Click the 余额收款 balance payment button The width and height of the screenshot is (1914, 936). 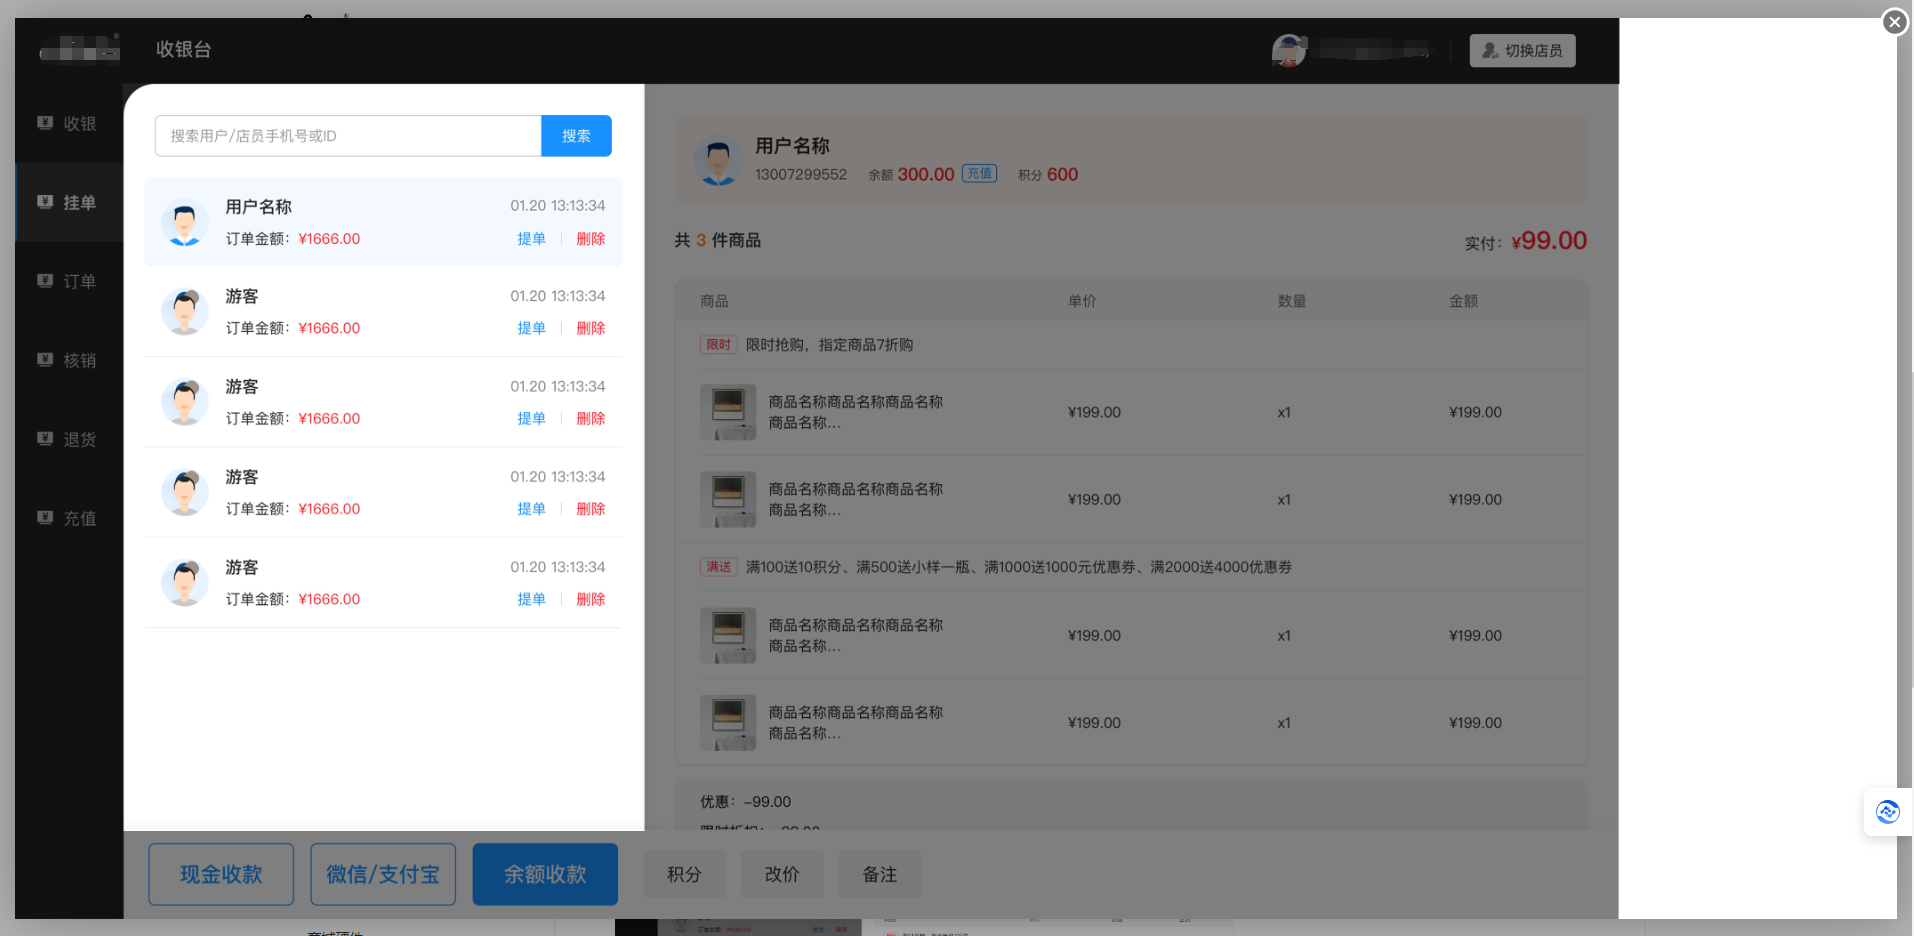[x=545, y=874]
